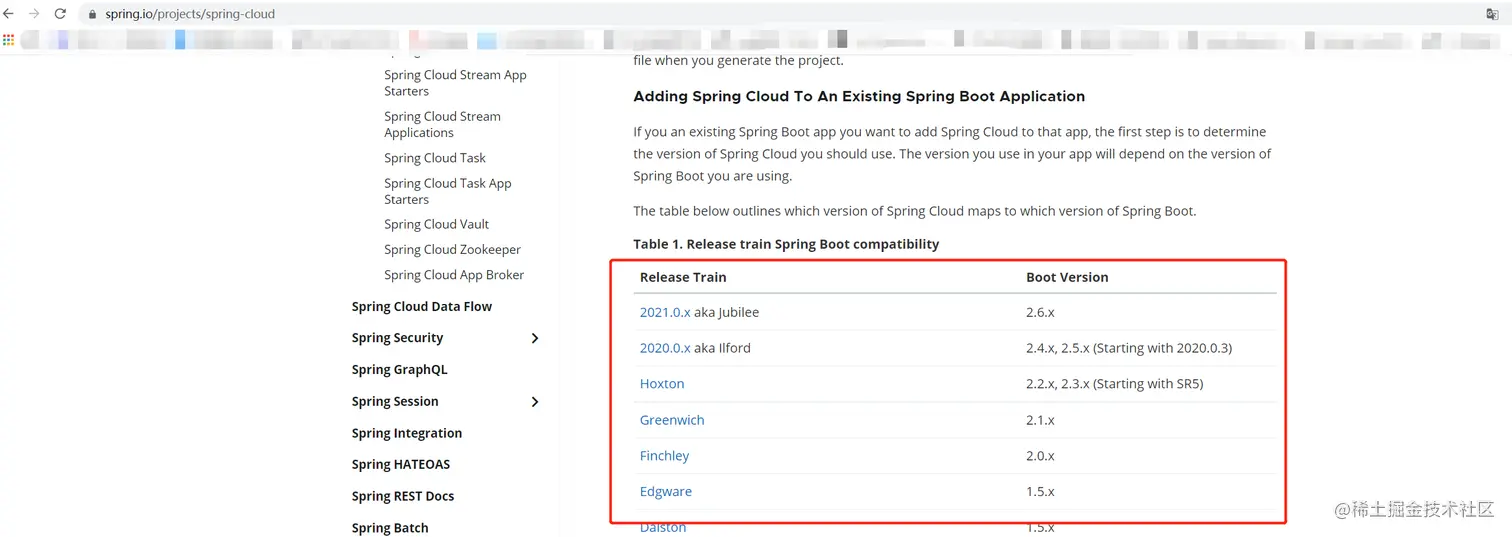This screenshot has height=537, width=1512.
Task: Select Spring Session in sidebar
Action: pyautogui.click(x=395, y=402)
